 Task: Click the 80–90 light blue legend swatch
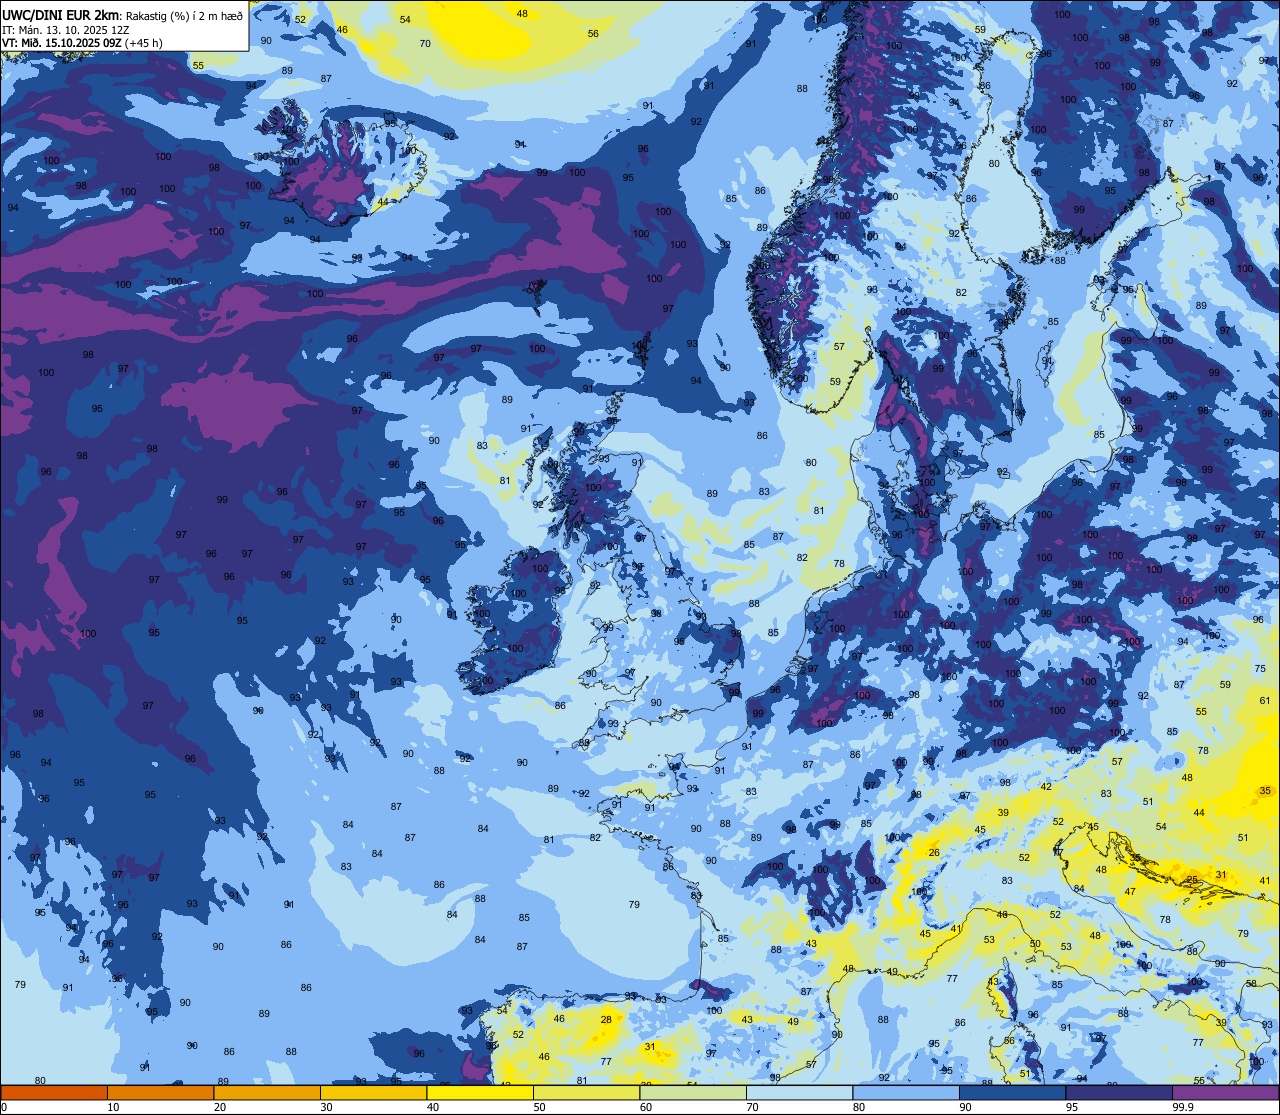(x=906, y=1092)
